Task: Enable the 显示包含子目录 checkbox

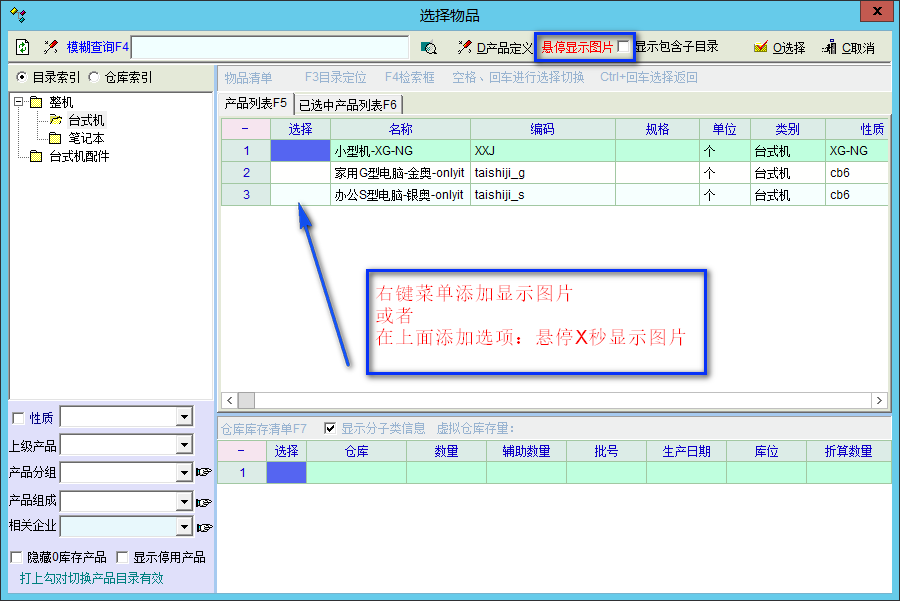Action: 624,47
